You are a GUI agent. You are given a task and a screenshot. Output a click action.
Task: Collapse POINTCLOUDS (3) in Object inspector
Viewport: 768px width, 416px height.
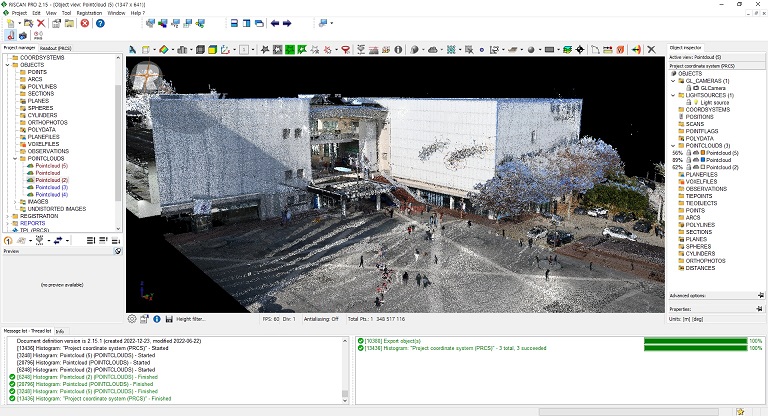coord(673,146)
